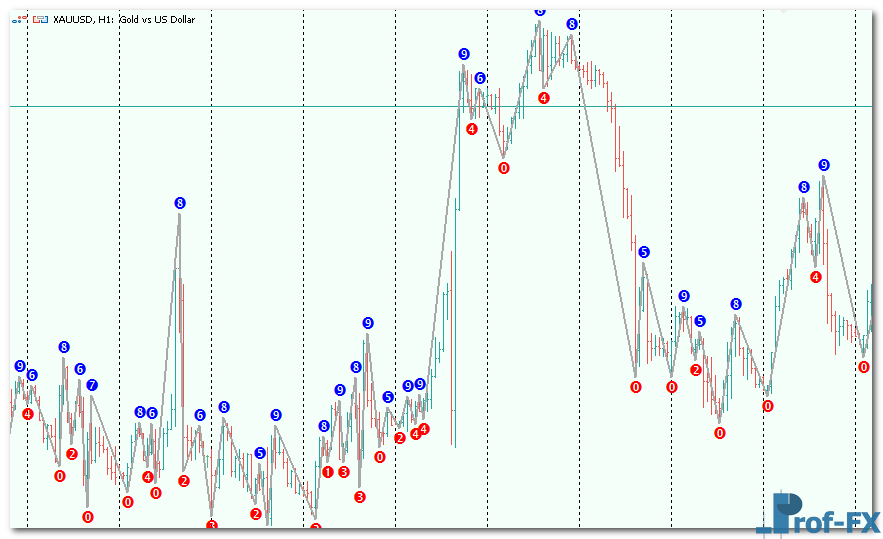Click the rightmost blue 9 marker

pos(824,165)
